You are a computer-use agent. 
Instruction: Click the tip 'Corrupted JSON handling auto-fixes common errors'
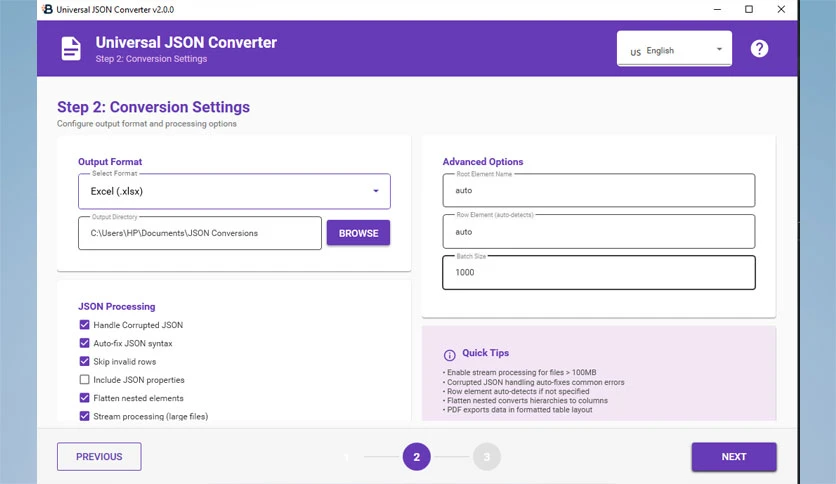click(533, 382)
